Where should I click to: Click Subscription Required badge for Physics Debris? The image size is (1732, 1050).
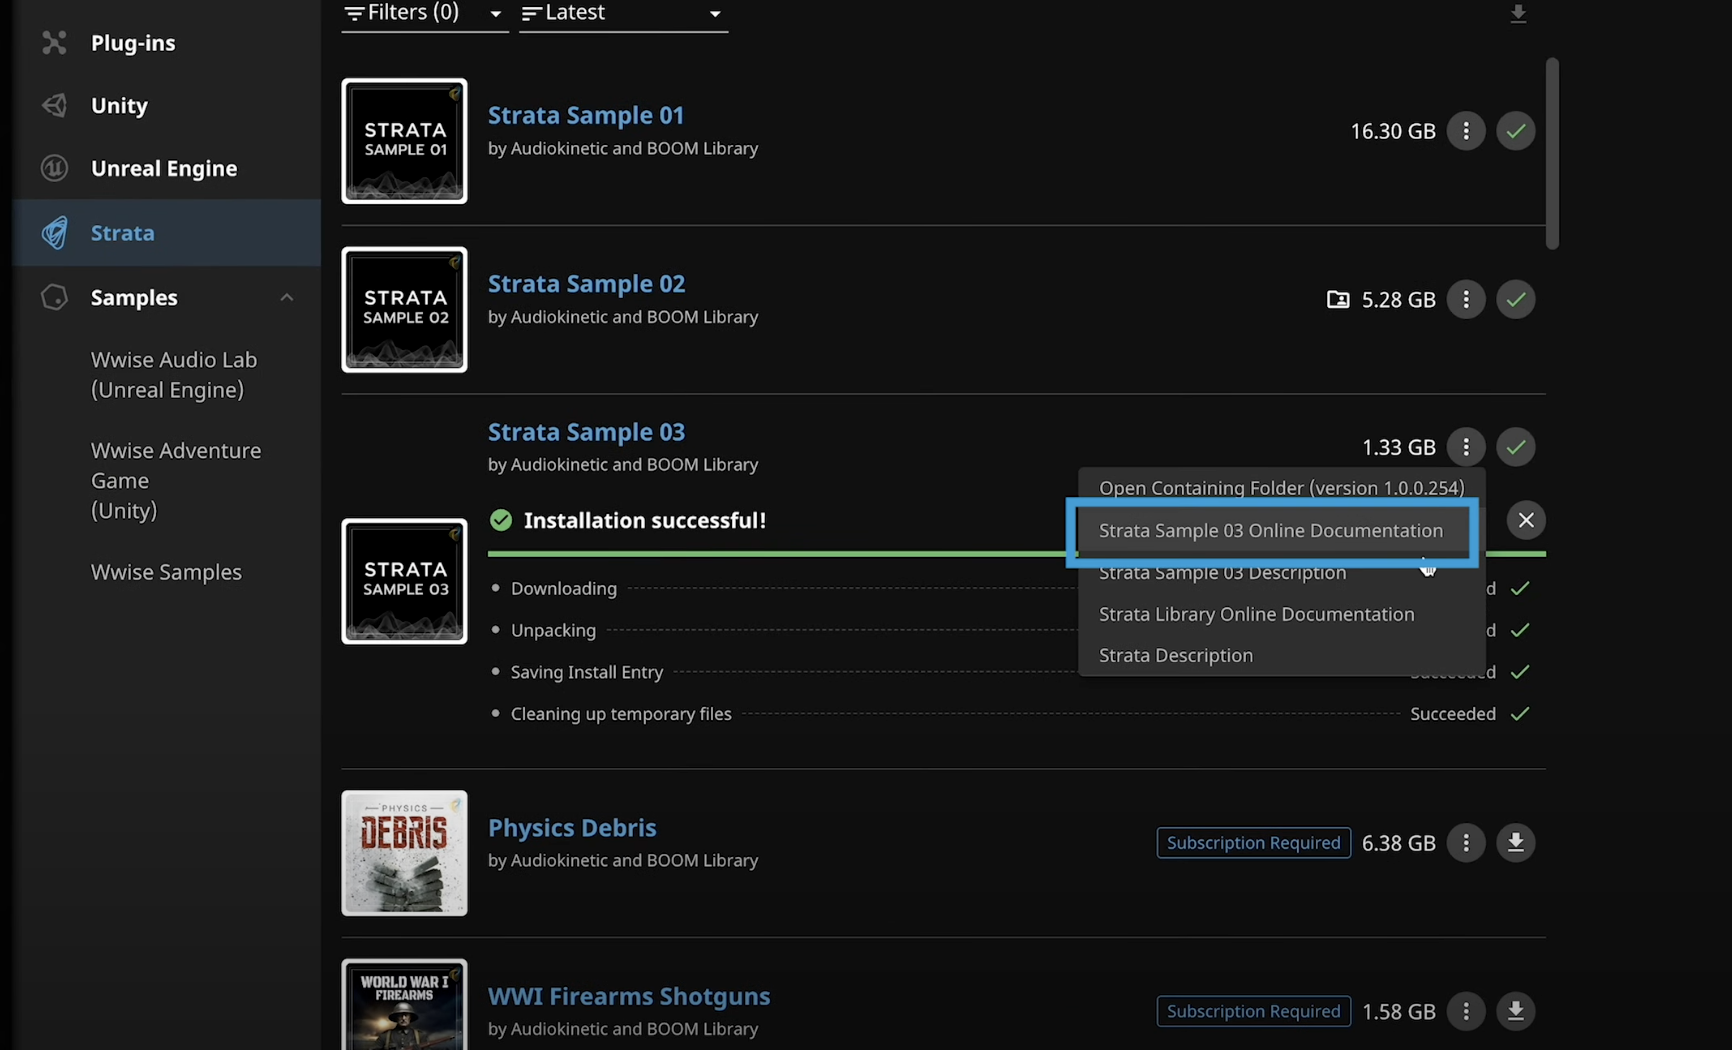(x=1253, y=843)
